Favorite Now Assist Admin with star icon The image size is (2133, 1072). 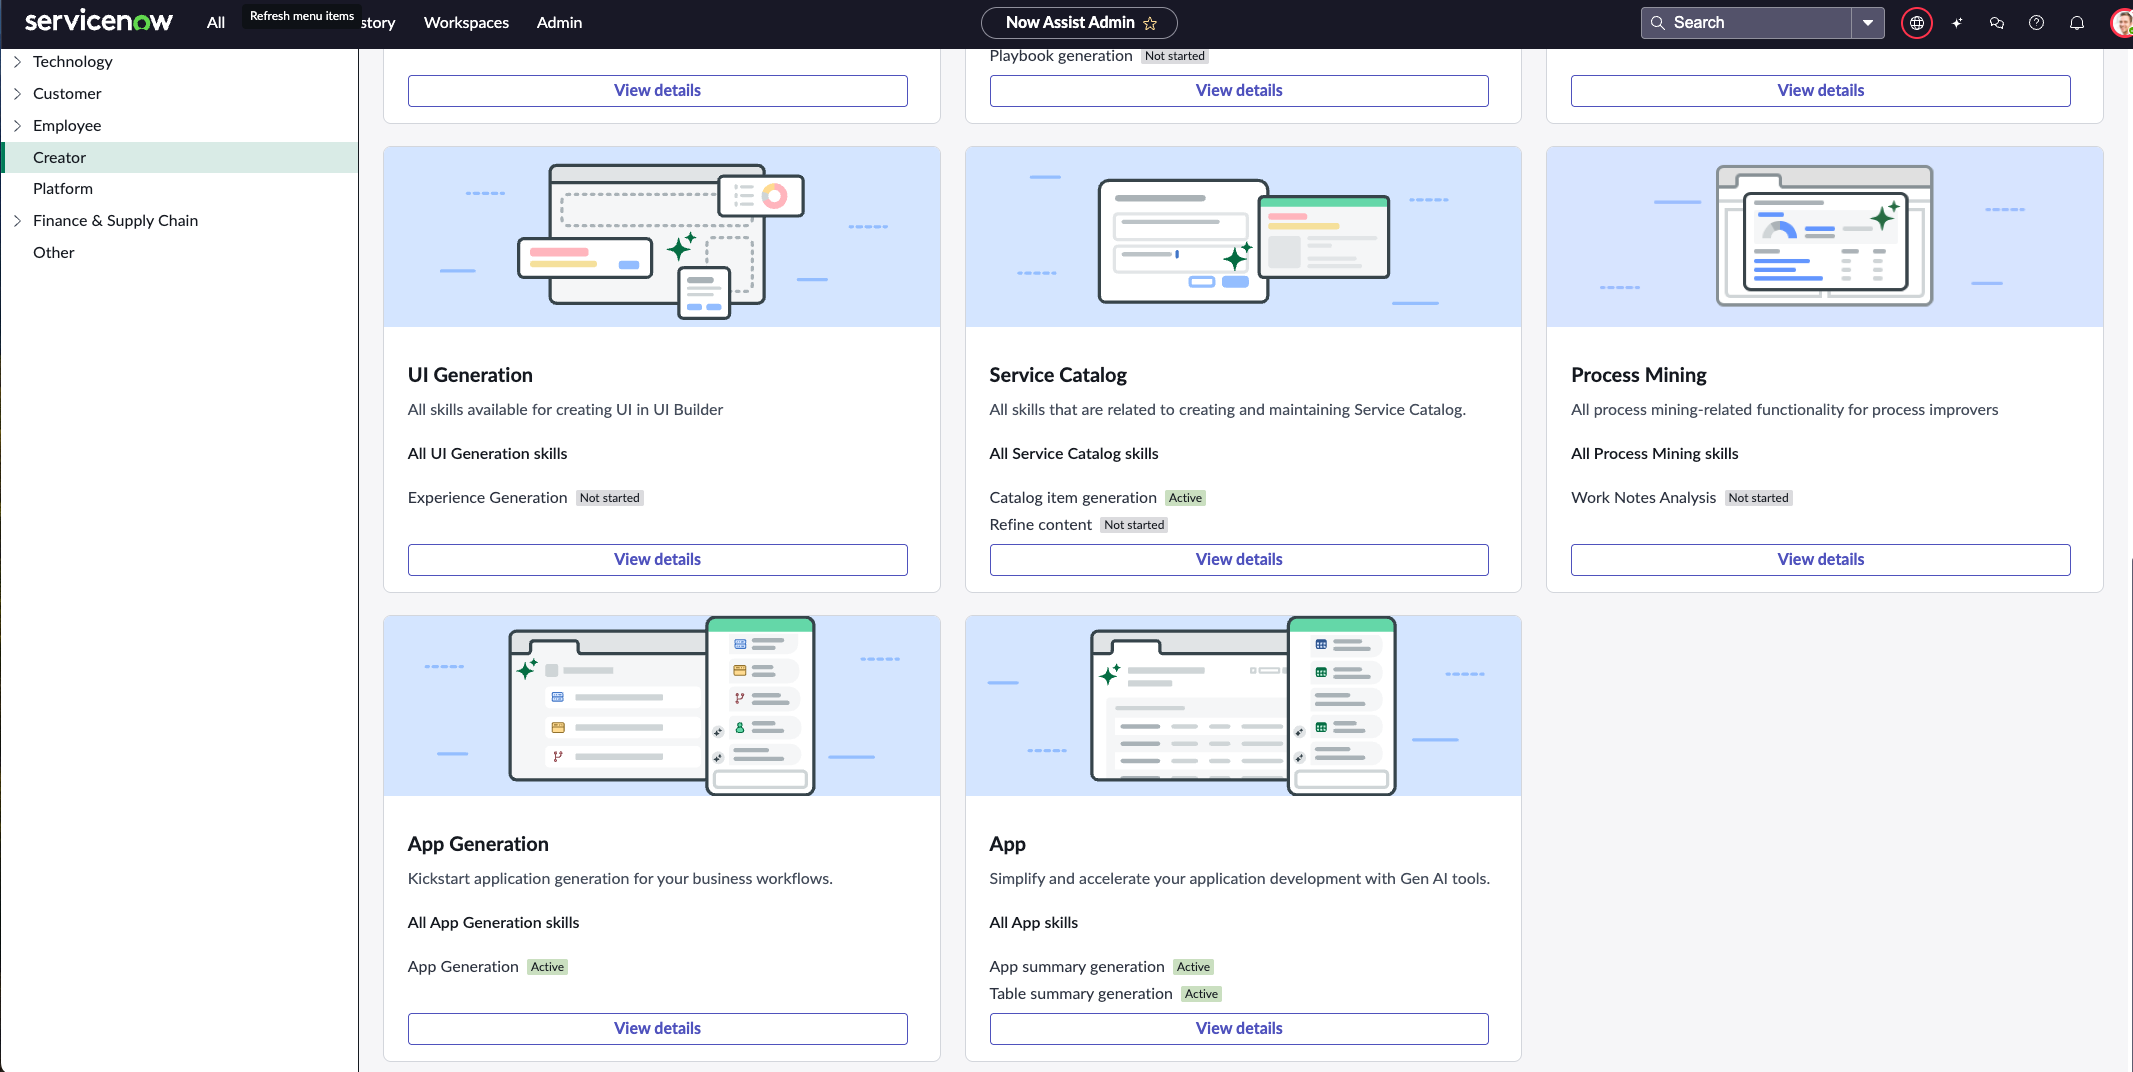[x=1150, y=23]
